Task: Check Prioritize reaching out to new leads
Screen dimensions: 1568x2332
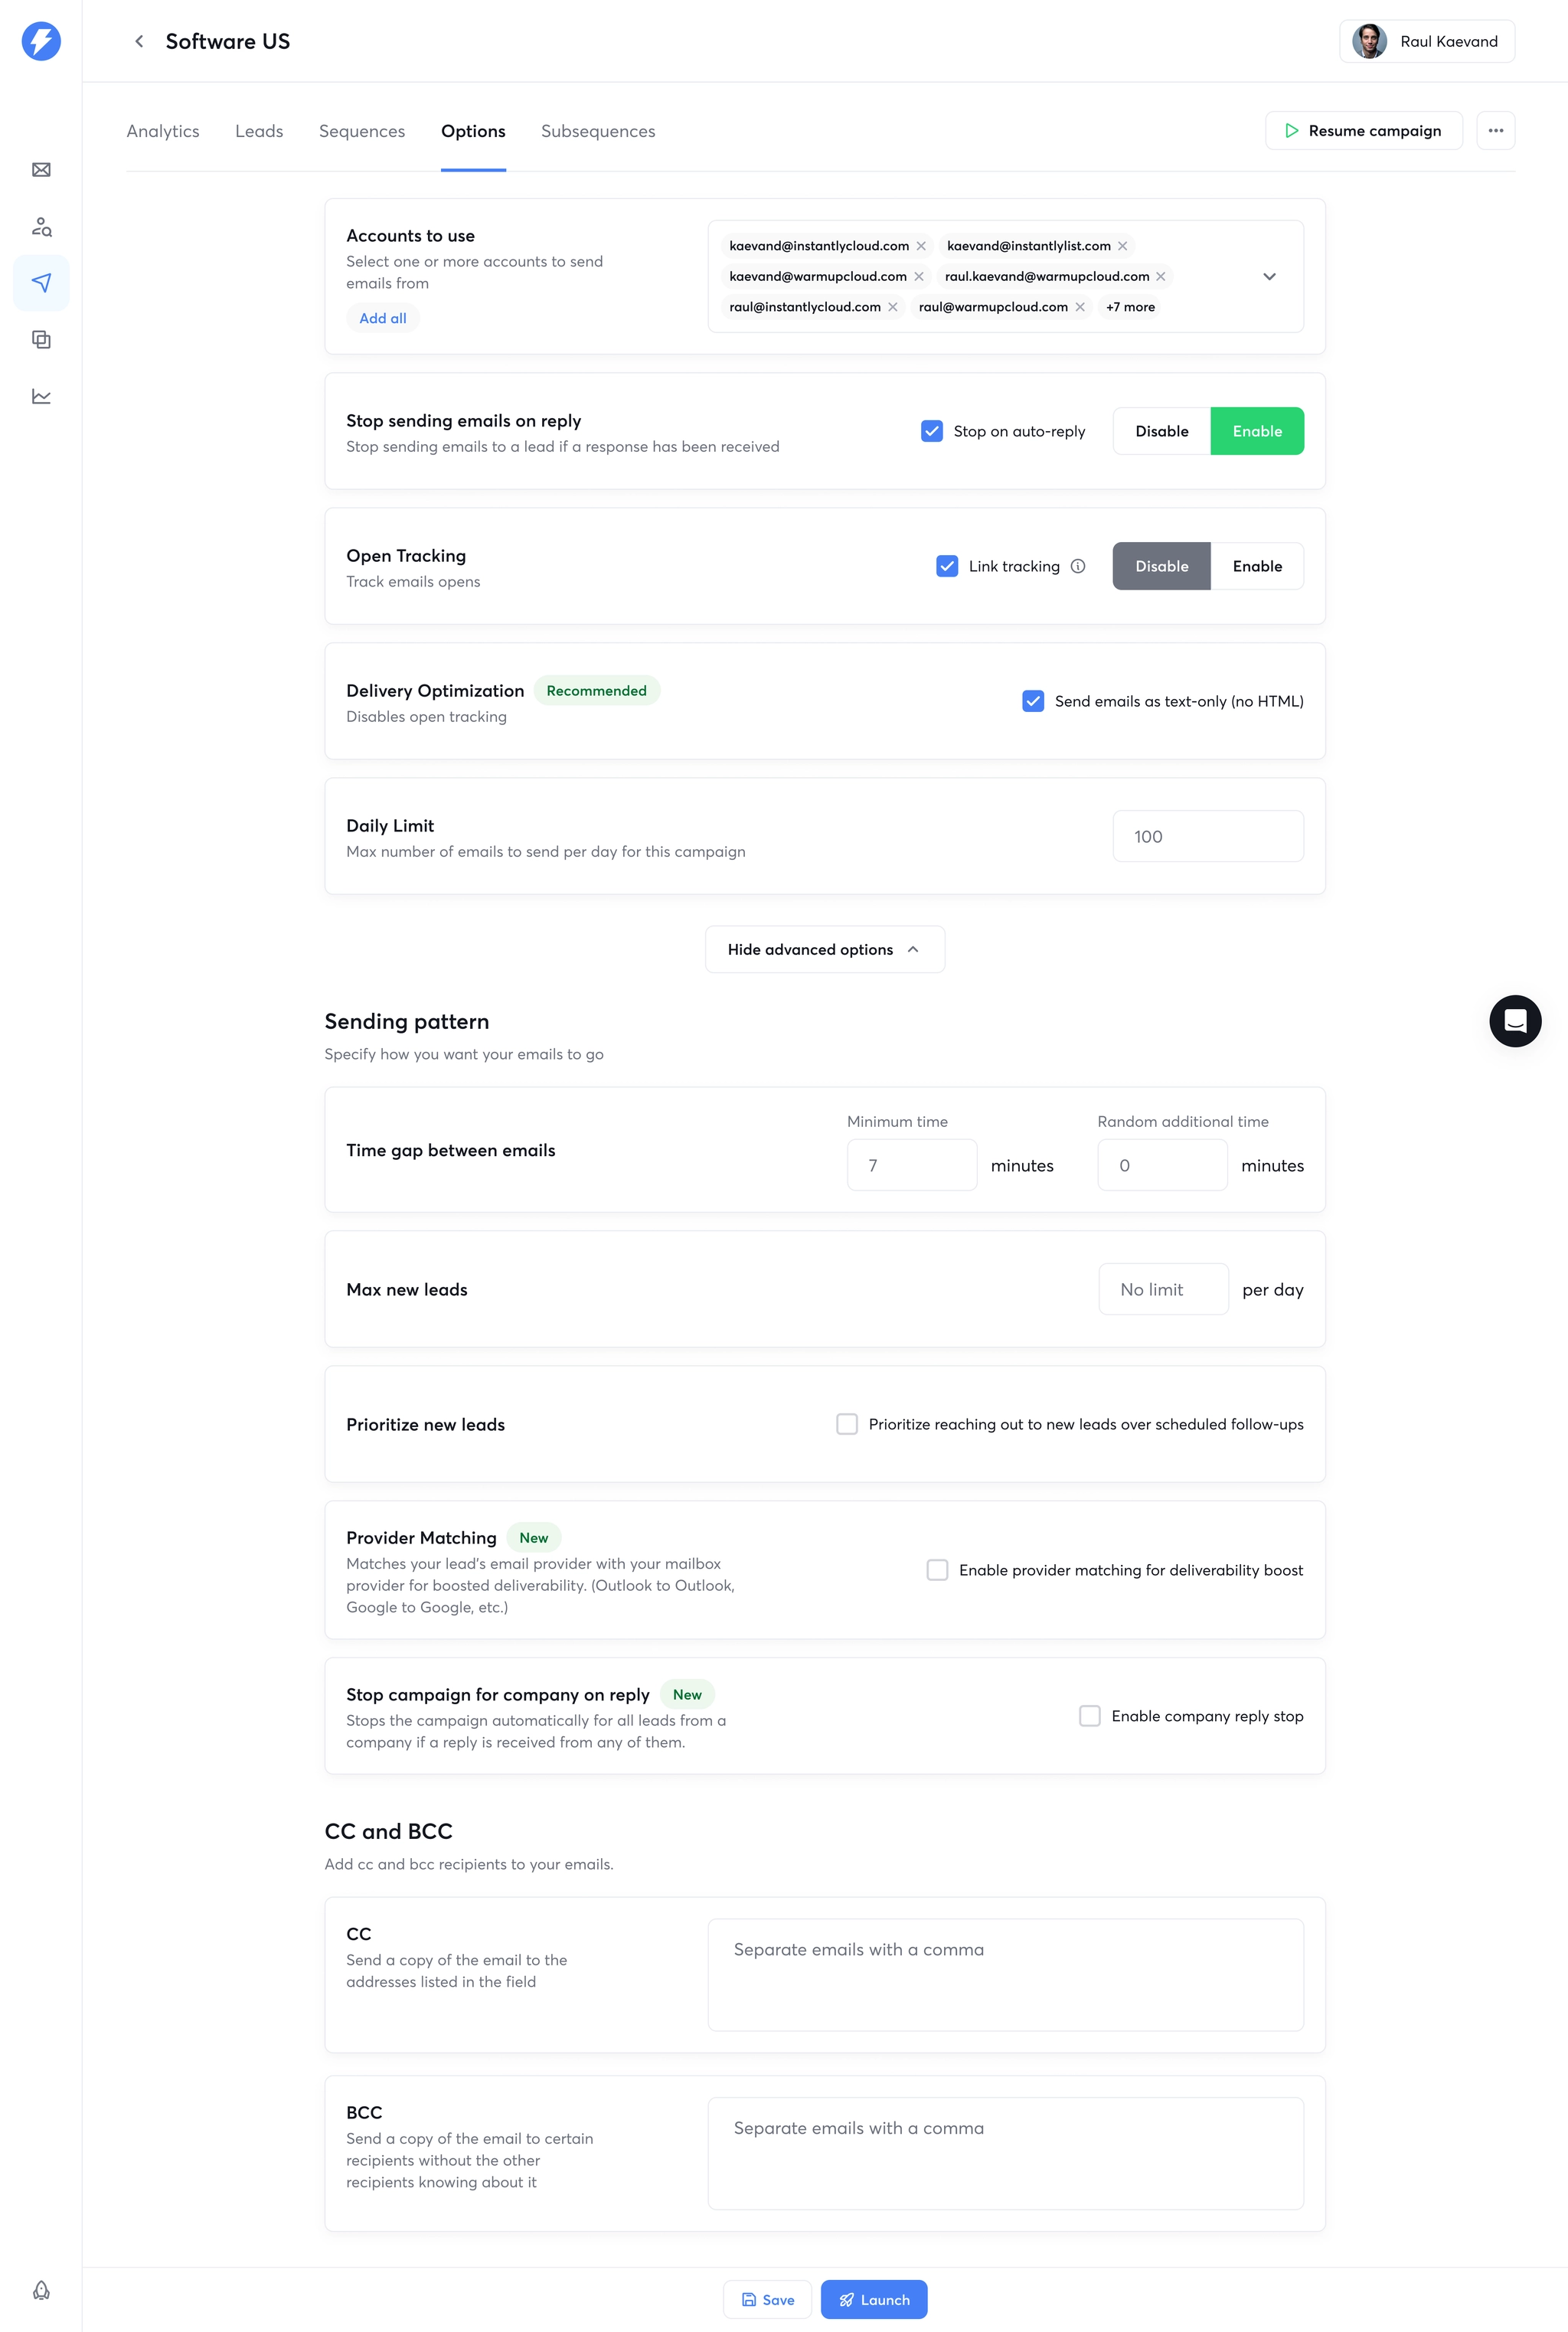Action: click(x=847, y=1424)
